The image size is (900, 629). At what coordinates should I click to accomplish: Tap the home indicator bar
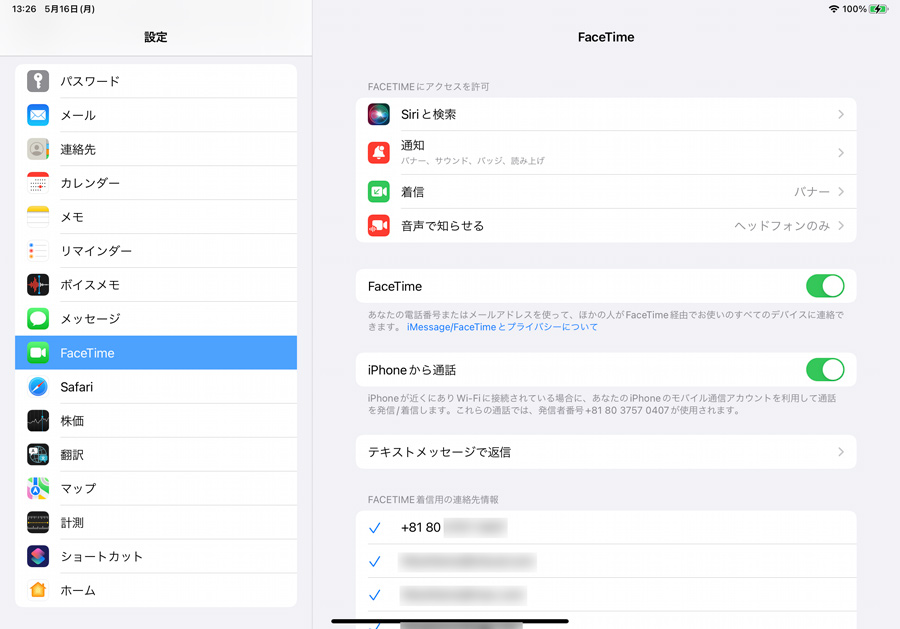click(450, 621)
